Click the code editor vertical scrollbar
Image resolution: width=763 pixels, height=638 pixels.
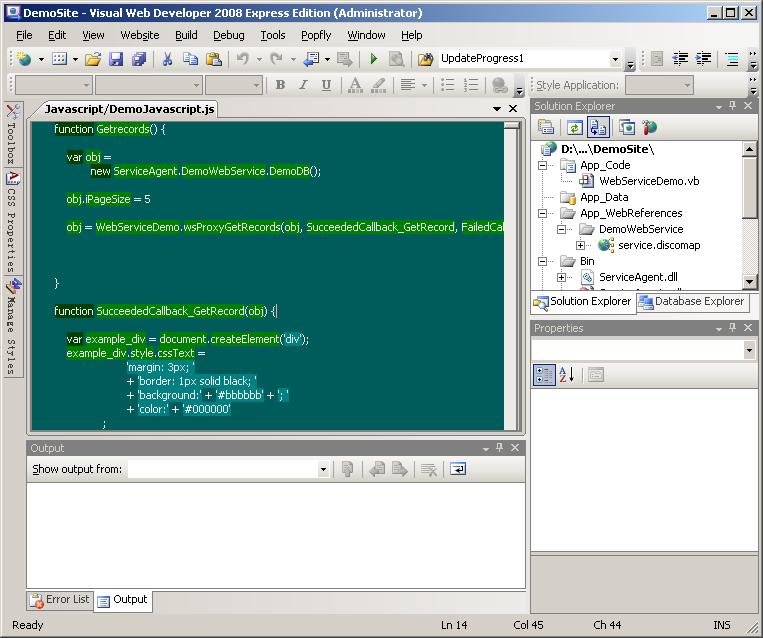511,275
